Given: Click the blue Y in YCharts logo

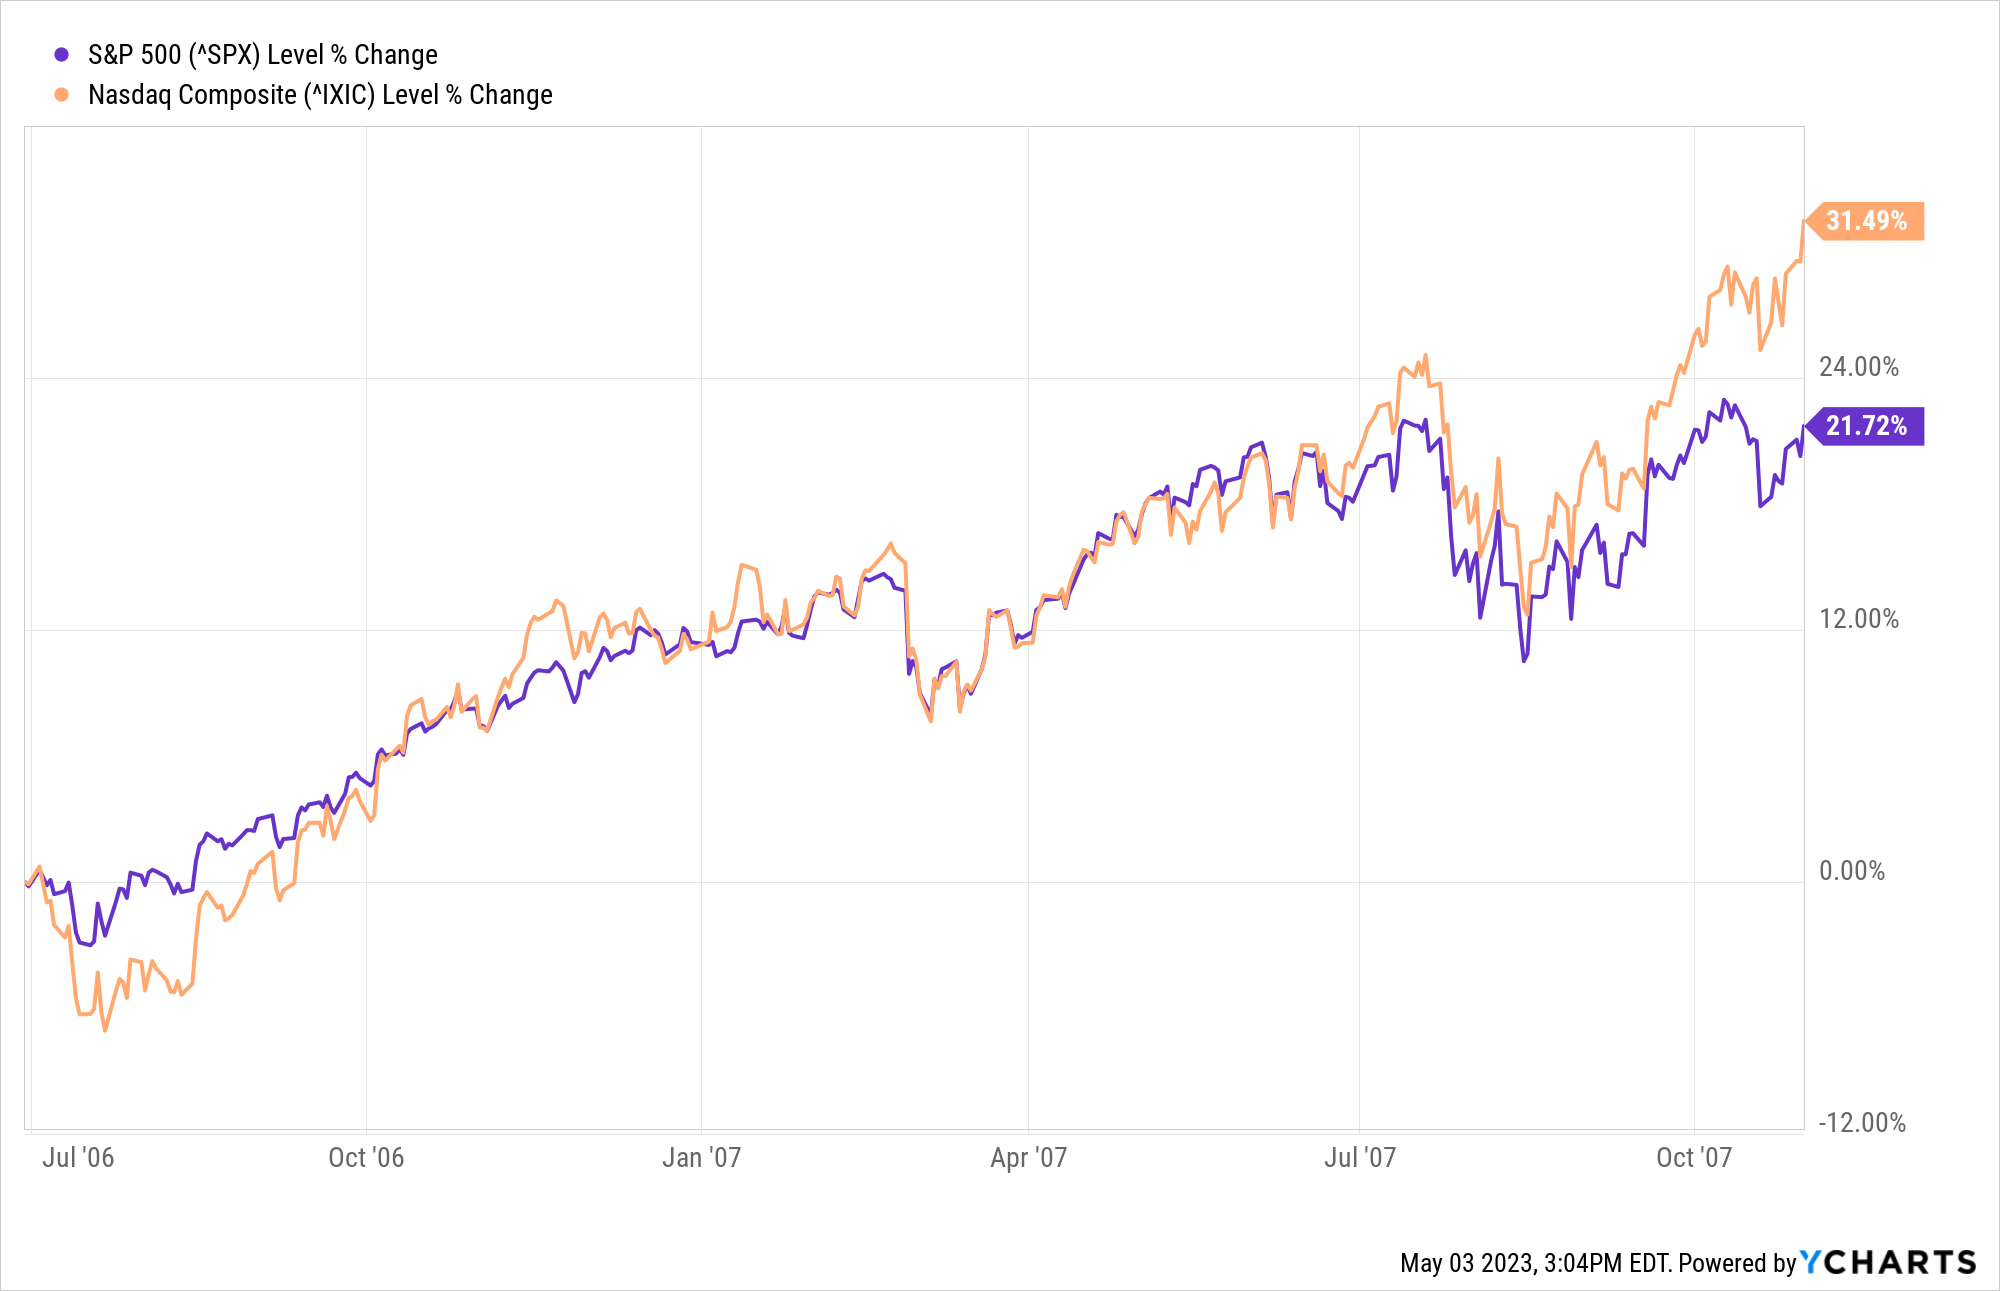Looking at the screenshot, I should pyautogui.click(x=1811, y=1263).
